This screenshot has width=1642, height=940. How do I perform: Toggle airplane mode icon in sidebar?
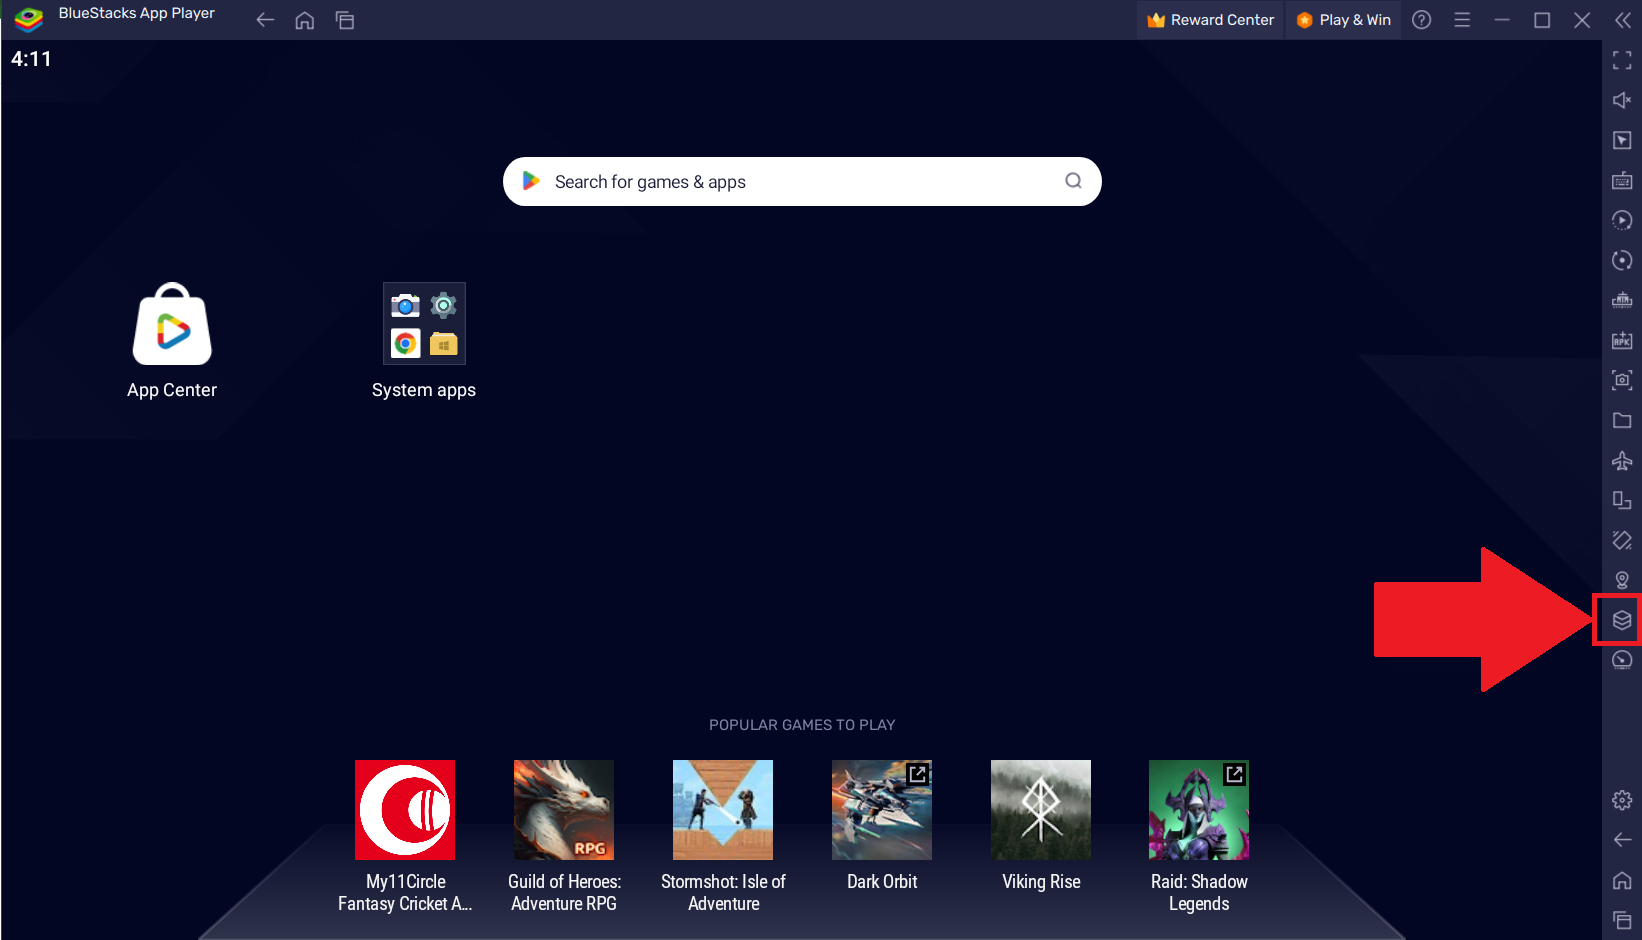point(1622,461)
